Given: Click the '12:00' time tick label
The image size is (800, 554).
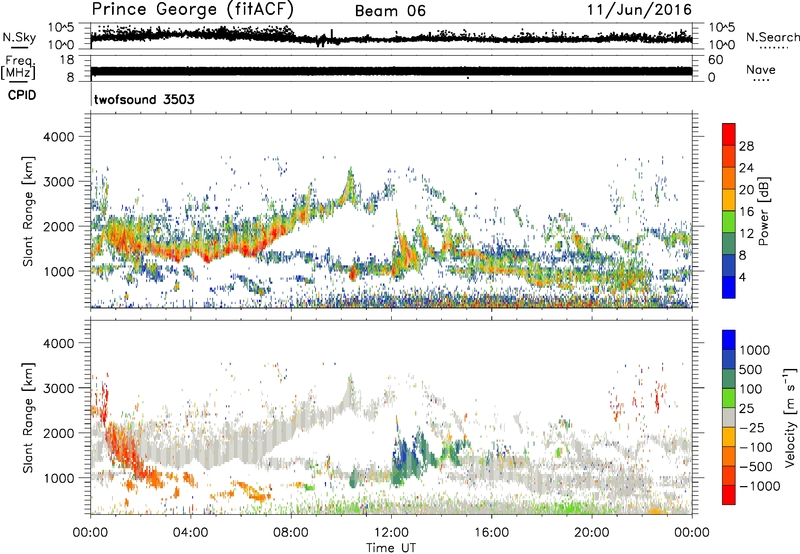Looking at the screenshot, I should pyautogui.click(x=391, y=533).
